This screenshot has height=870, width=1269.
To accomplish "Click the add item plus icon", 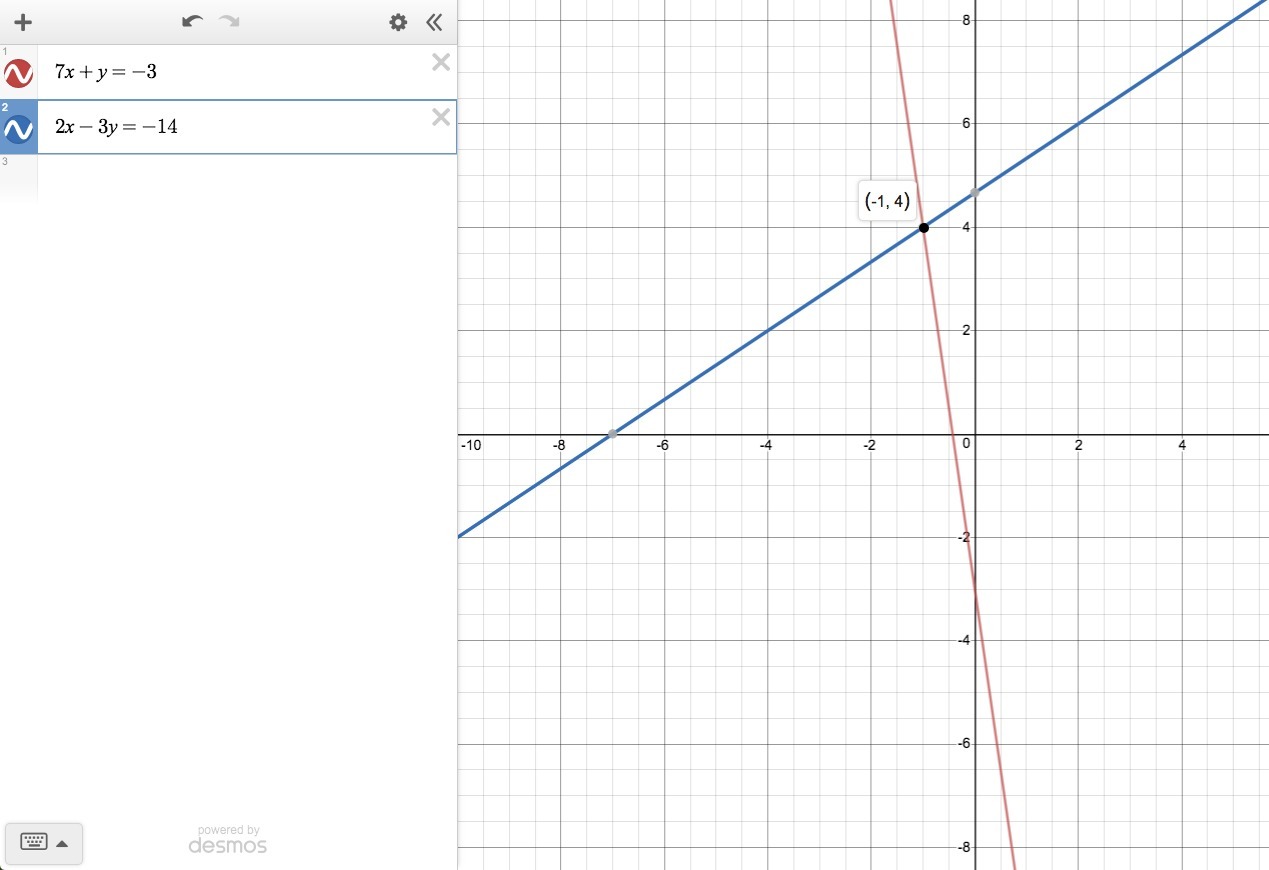I will click(x=23, y=22).
